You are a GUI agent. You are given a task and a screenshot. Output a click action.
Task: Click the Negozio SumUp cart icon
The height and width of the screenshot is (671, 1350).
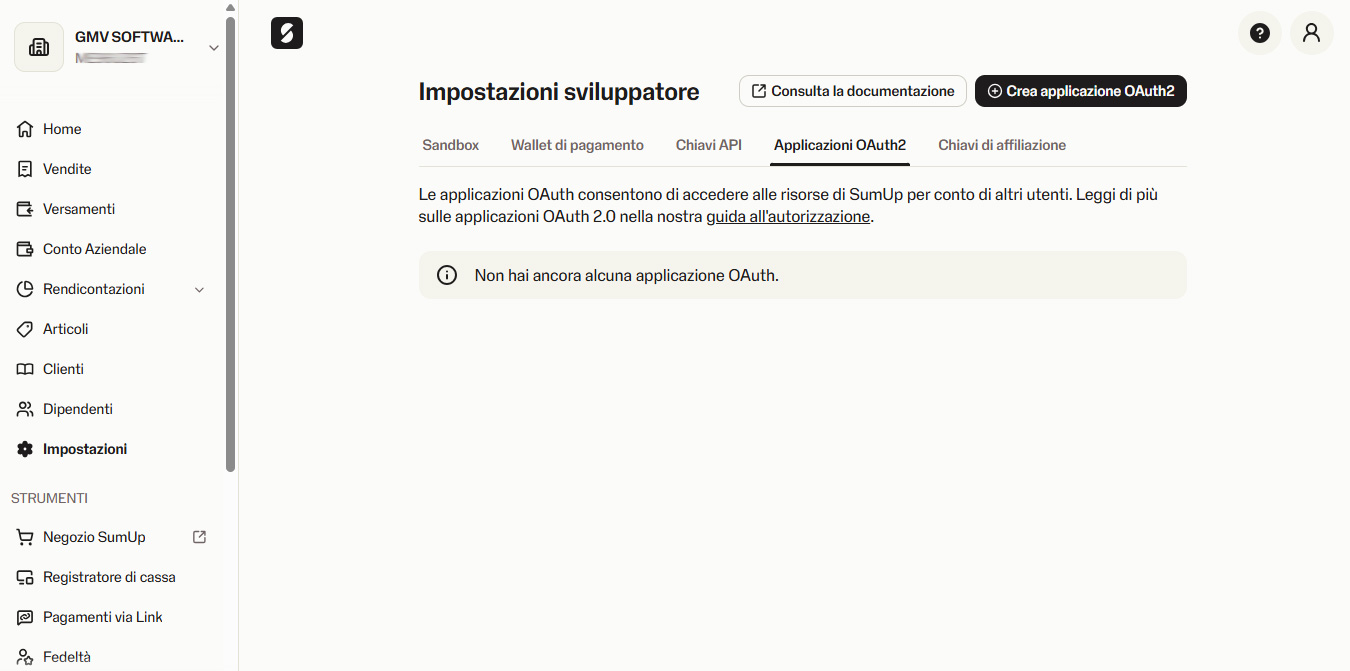tap(25, 537)
